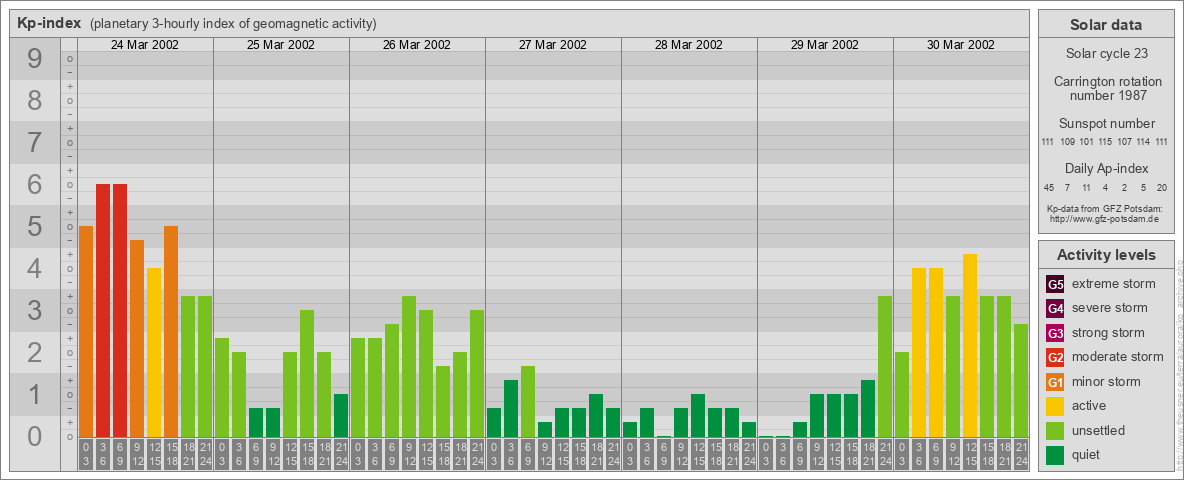Screen dimensions: 1184x480
Task: Select the G2 moderate storm legend icon
Action: (x=1055, y=357)
